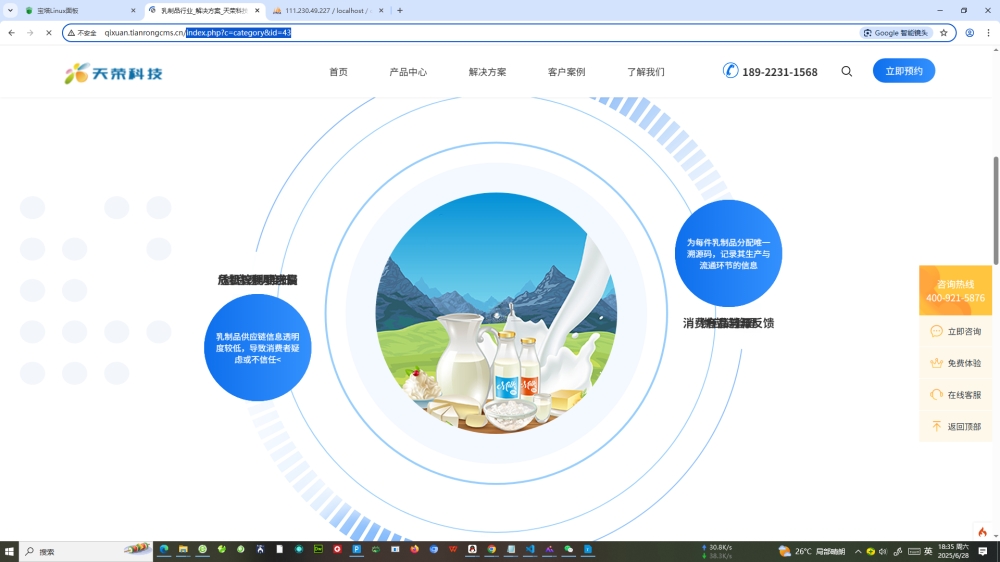This screenshot has height=562, width=1000.
Task: Click the 咨询热线 400-921-5876 orange box
Action: click(x=955, y=290)
